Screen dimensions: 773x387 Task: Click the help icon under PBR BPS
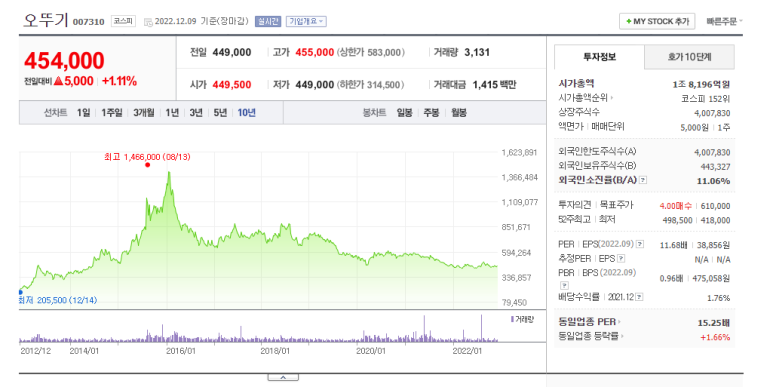(x=564, y=285)
